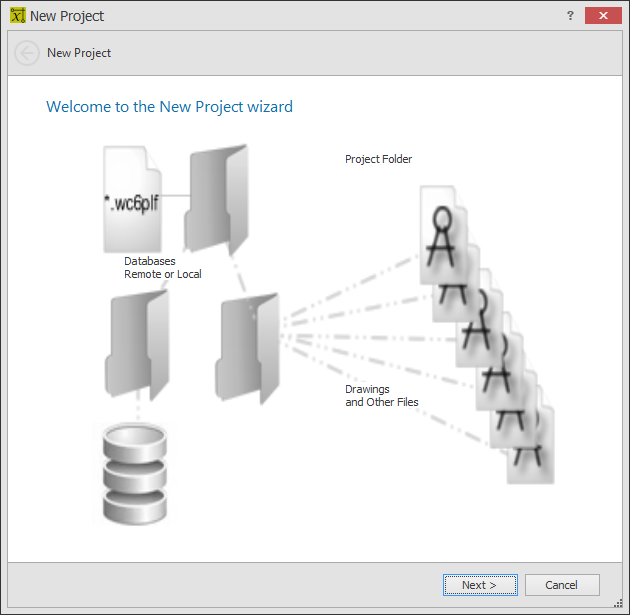Click the Next > button
The height and width of the screenshot is (615, 630).
480,585
